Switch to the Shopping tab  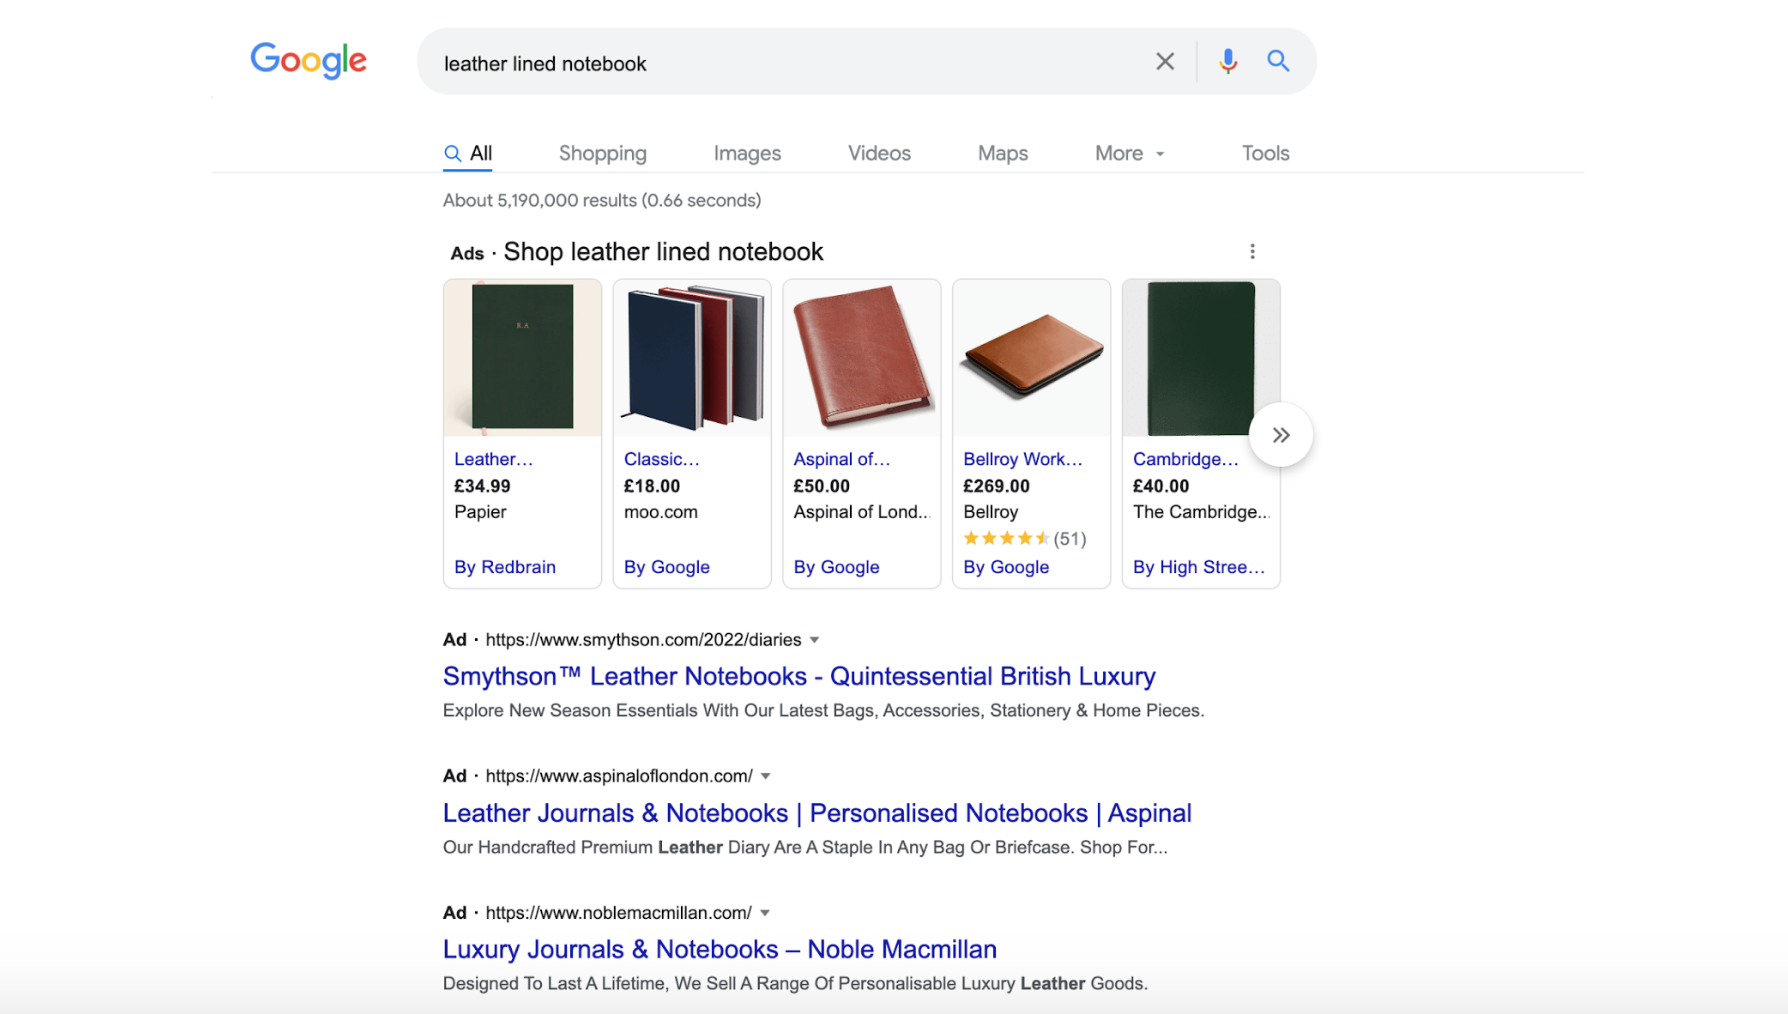[x=603, y=153]
